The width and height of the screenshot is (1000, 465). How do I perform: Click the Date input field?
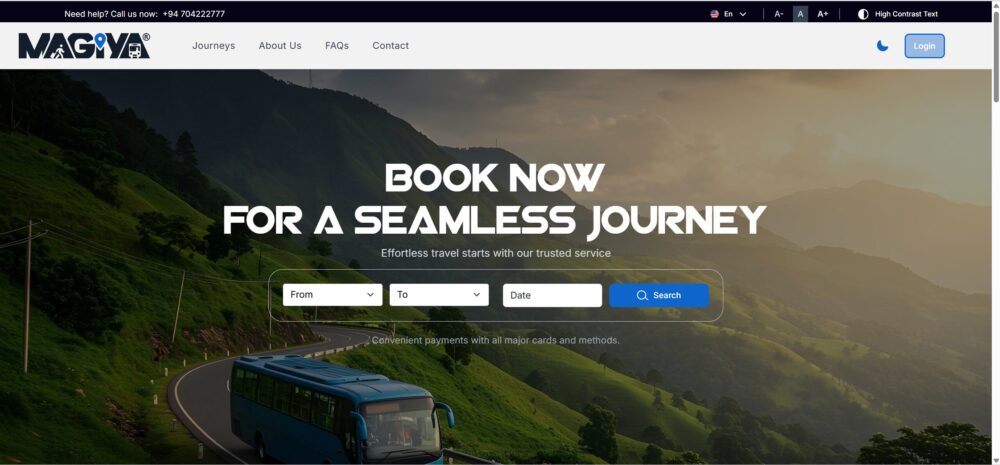(x=552, y=295)
